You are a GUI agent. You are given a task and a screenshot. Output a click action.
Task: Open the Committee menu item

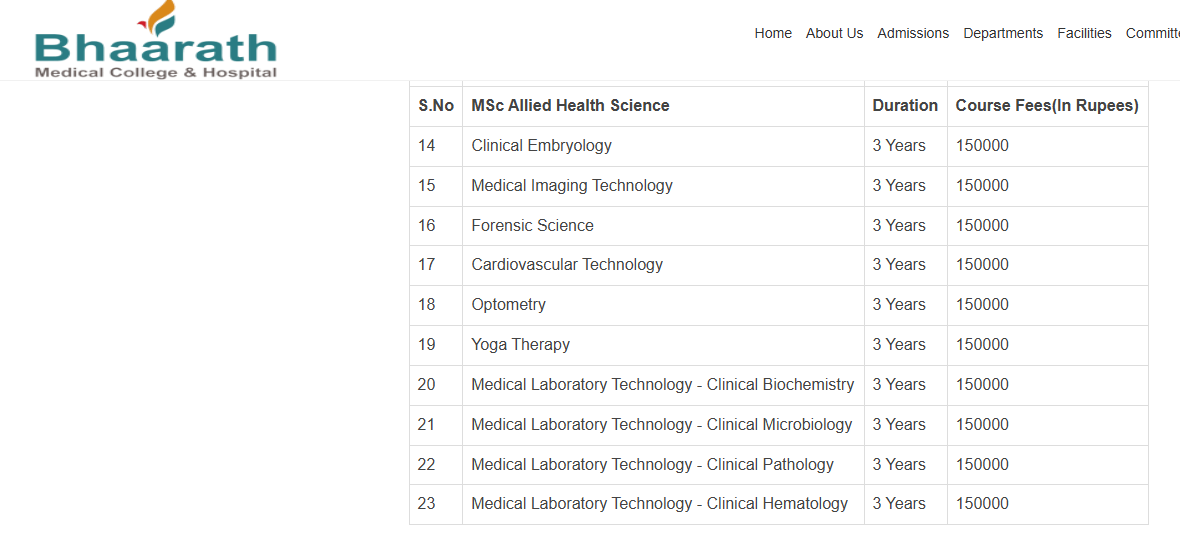(1153, 33)
